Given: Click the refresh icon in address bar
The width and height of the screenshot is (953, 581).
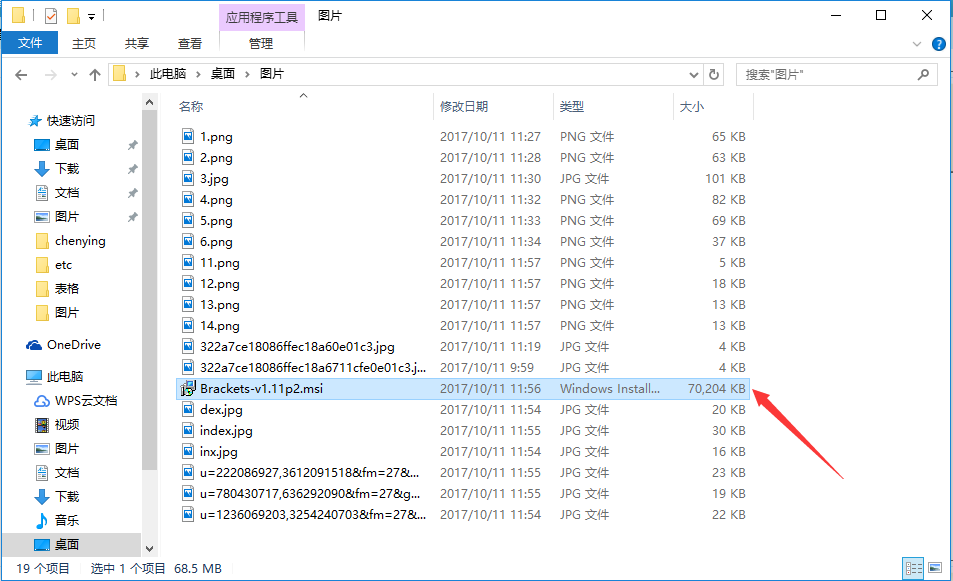Looking at the screenshot, I should (x=714, y=74).
